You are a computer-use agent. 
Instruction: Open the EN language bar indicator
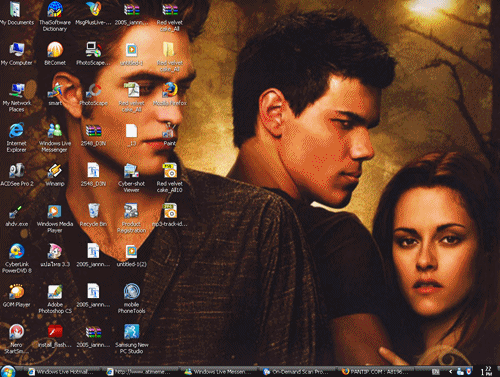pos(435,372)
